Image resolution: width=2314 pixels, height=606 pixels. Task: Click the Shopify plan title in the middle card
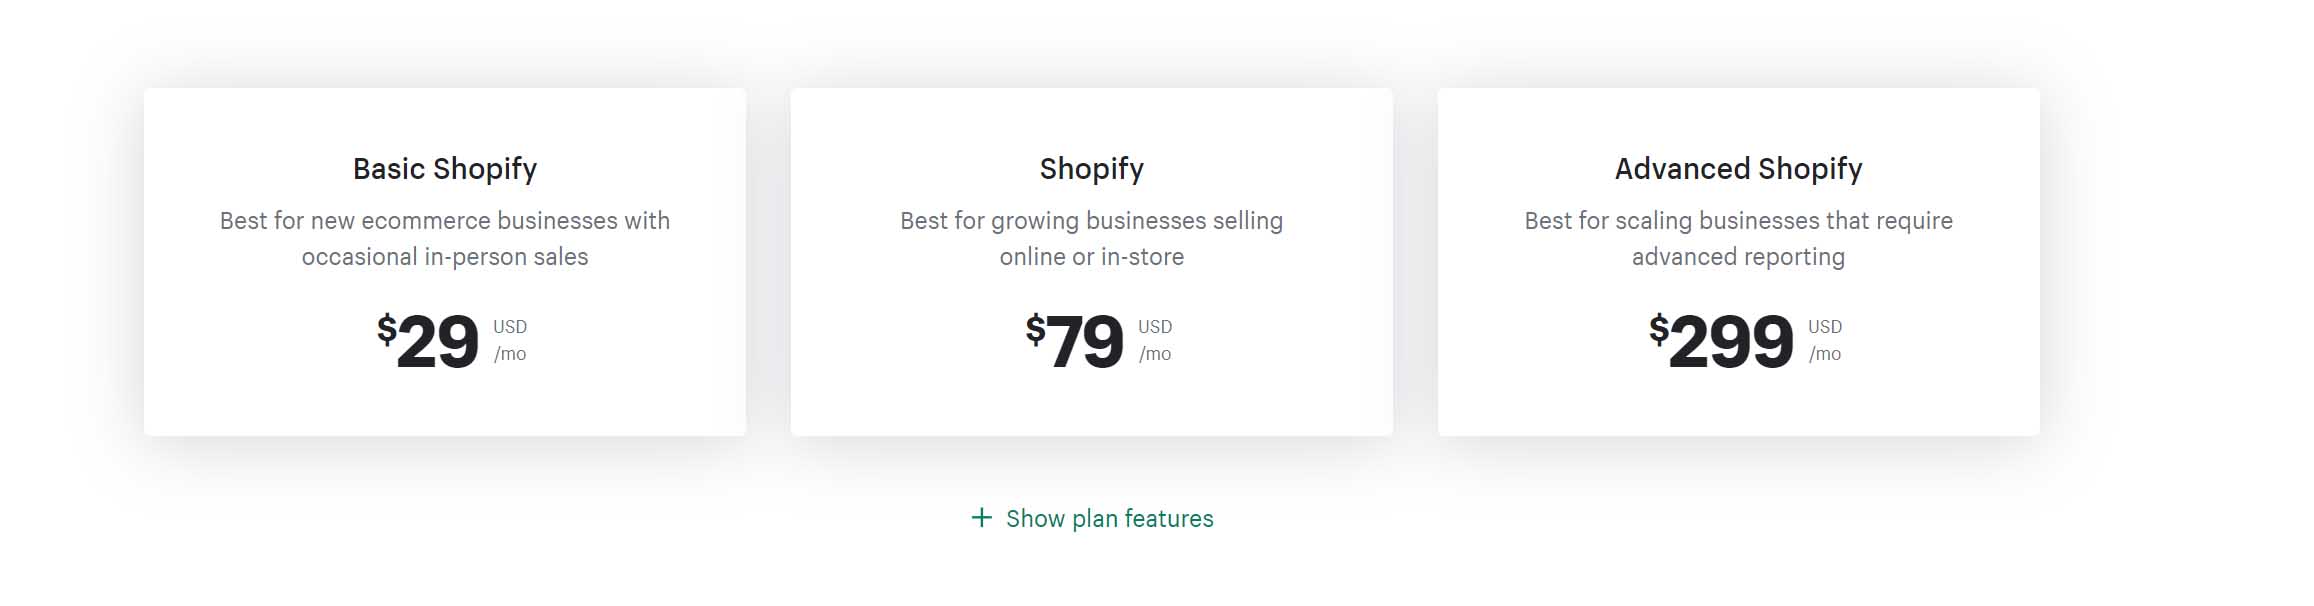coord(1092,169)
